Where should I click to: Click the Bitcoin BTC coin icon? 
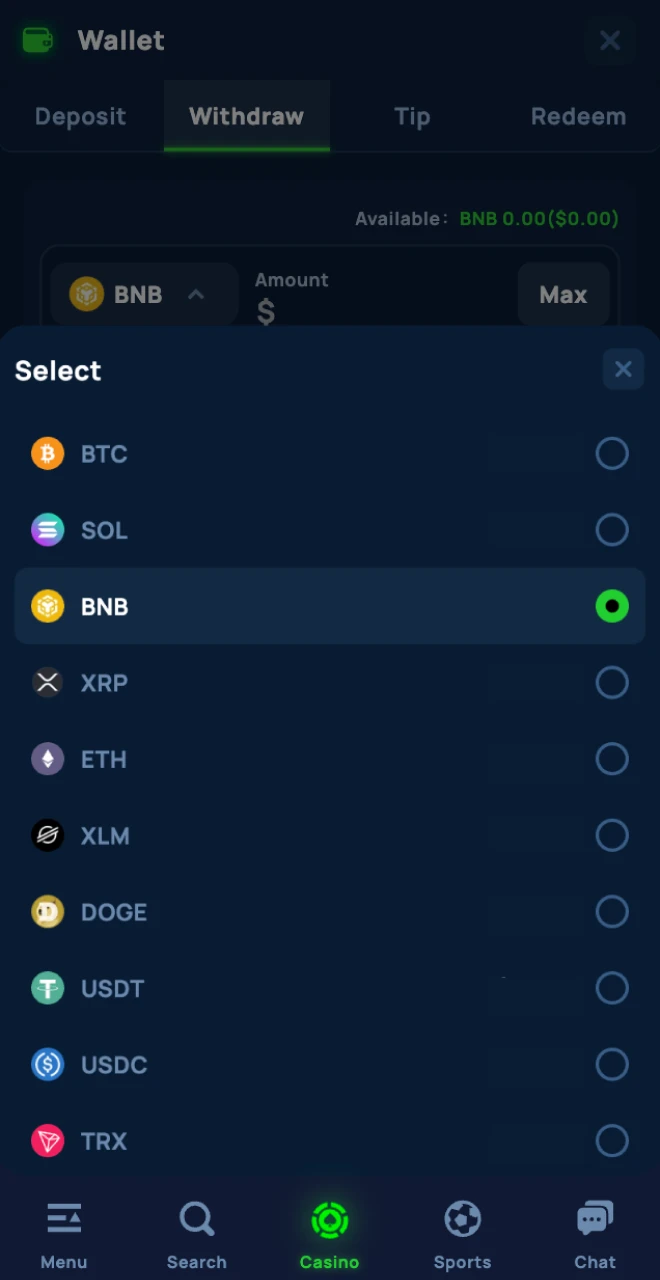(x=48, y=454)
